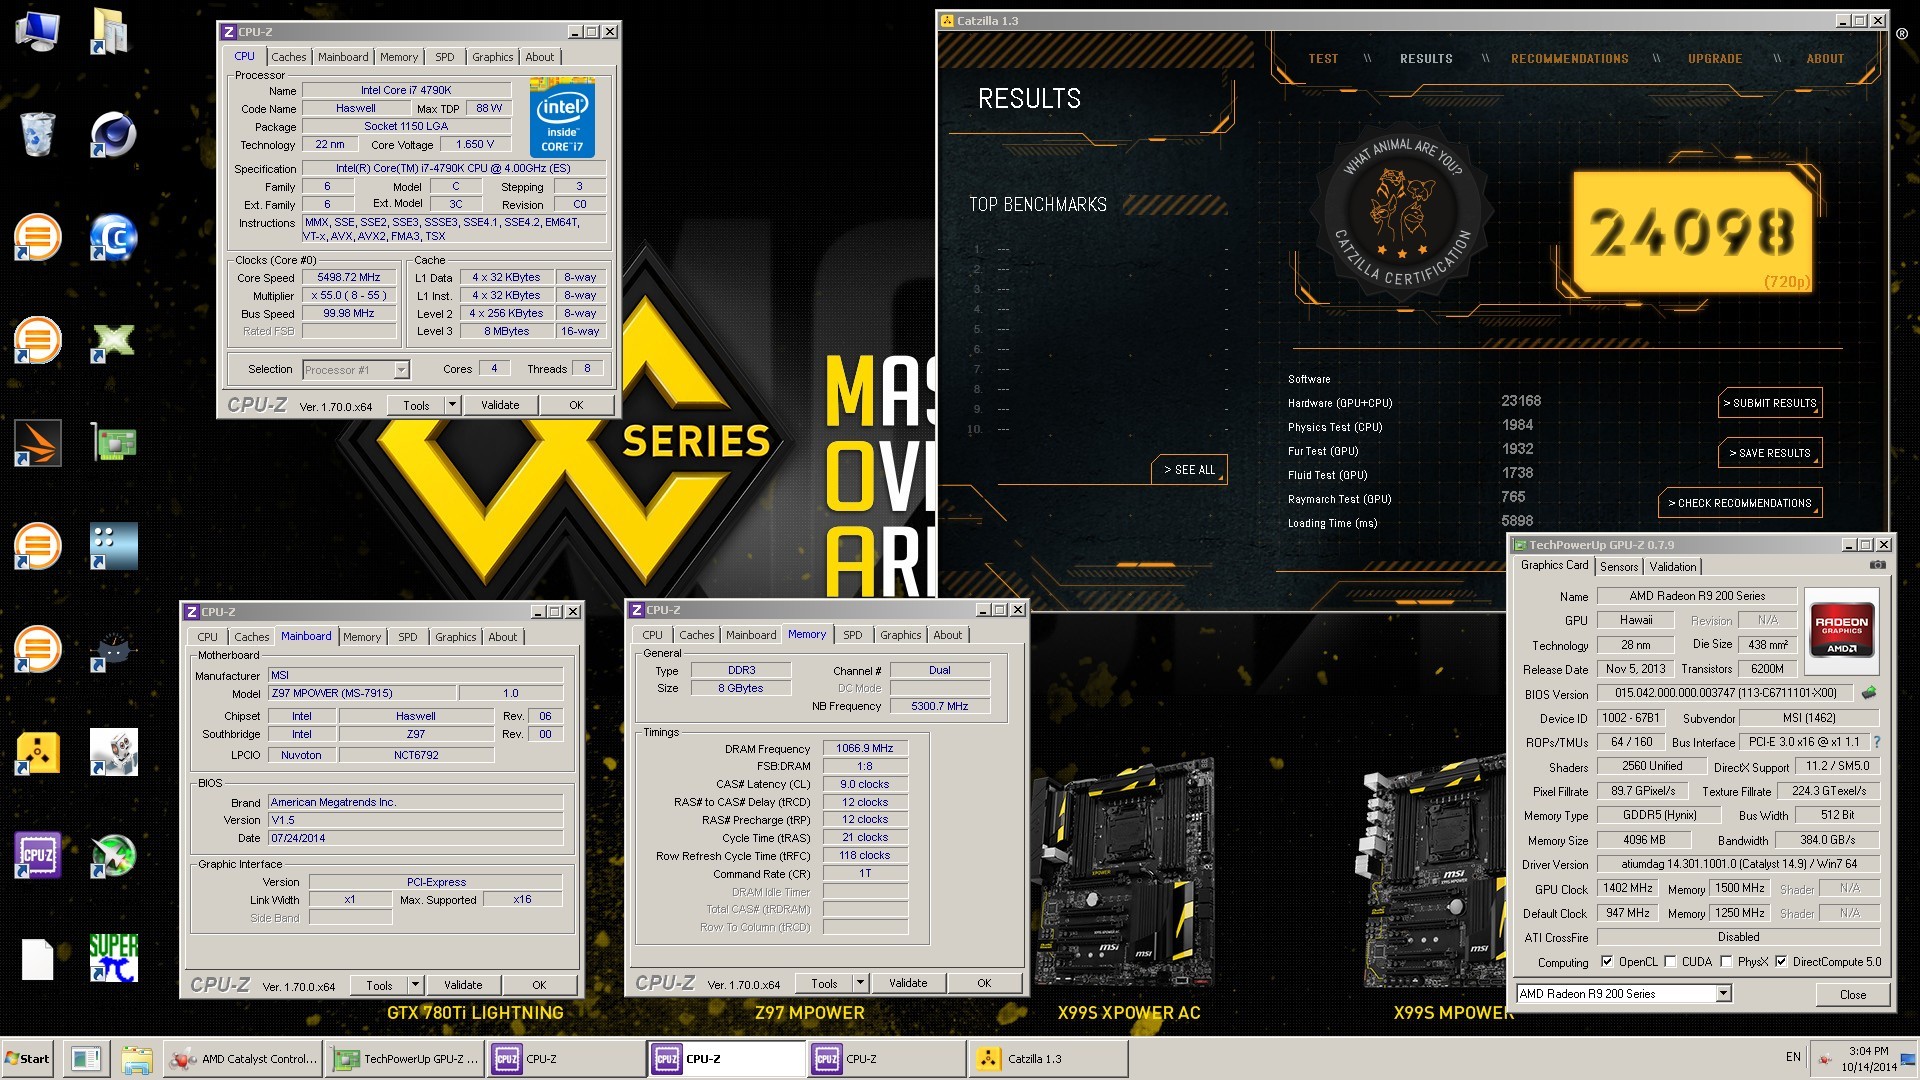Open the black icon with orange swoosh
1920x1080 pixels.
coord(37,443)
